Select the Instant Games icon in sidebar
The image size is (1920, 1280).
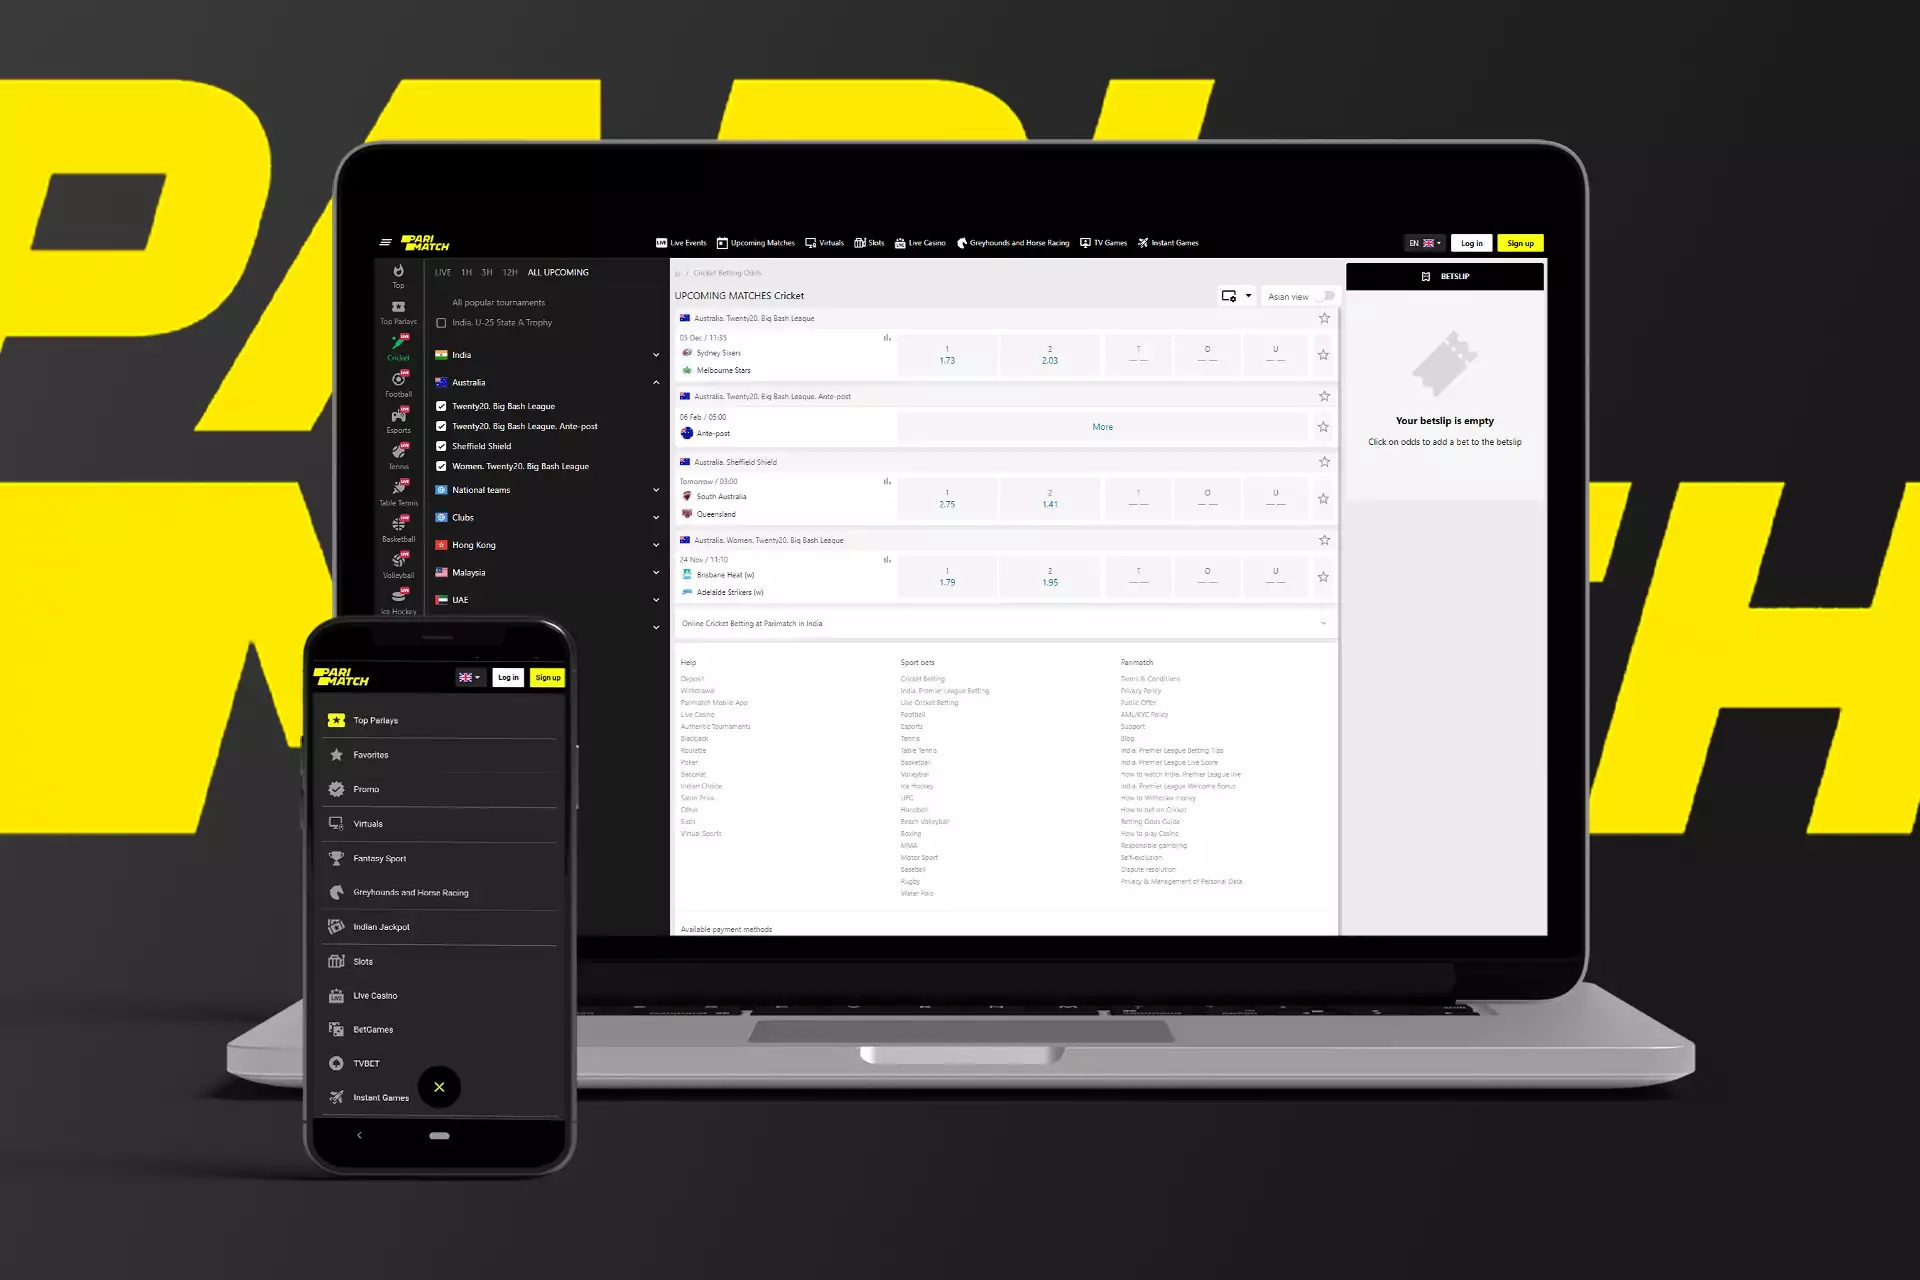(x=334, y=1096)
